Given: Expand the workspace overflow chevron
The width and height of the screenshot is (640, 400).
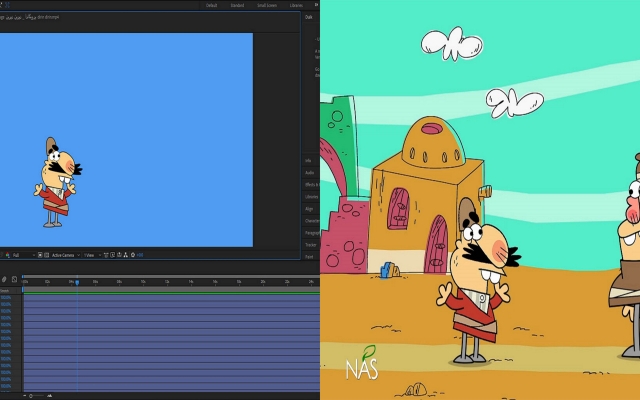Looking at the screenshot, I should click(x=316, y=5).
